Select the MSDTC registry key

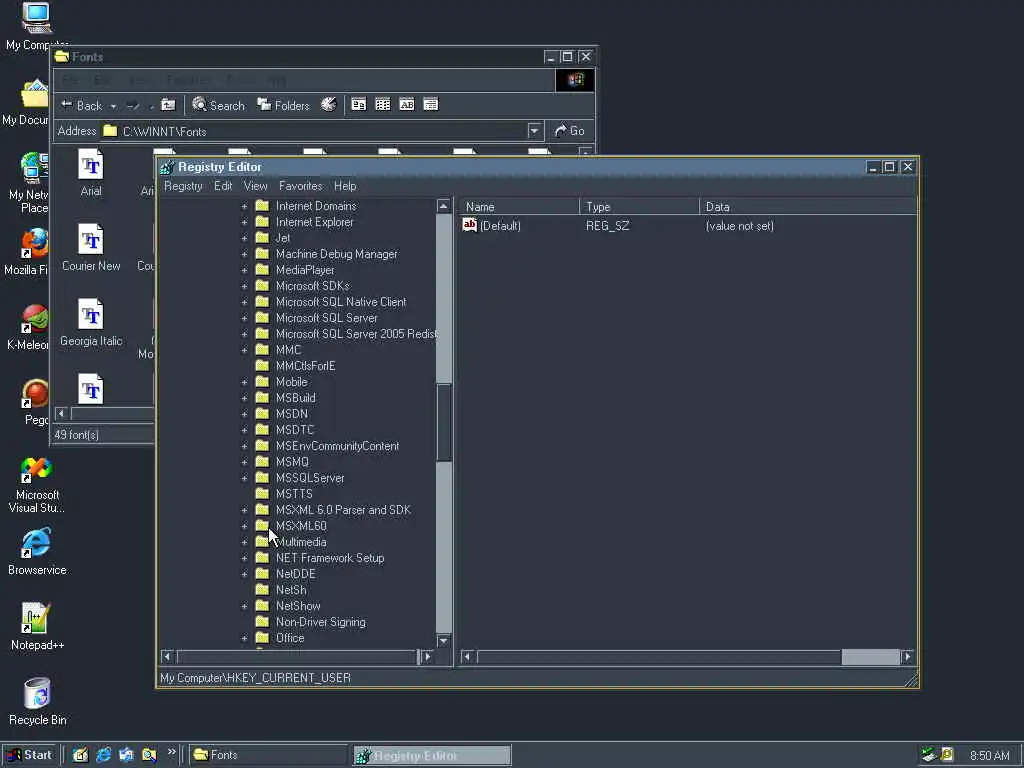pyautogui.click(x=295, y=430)
